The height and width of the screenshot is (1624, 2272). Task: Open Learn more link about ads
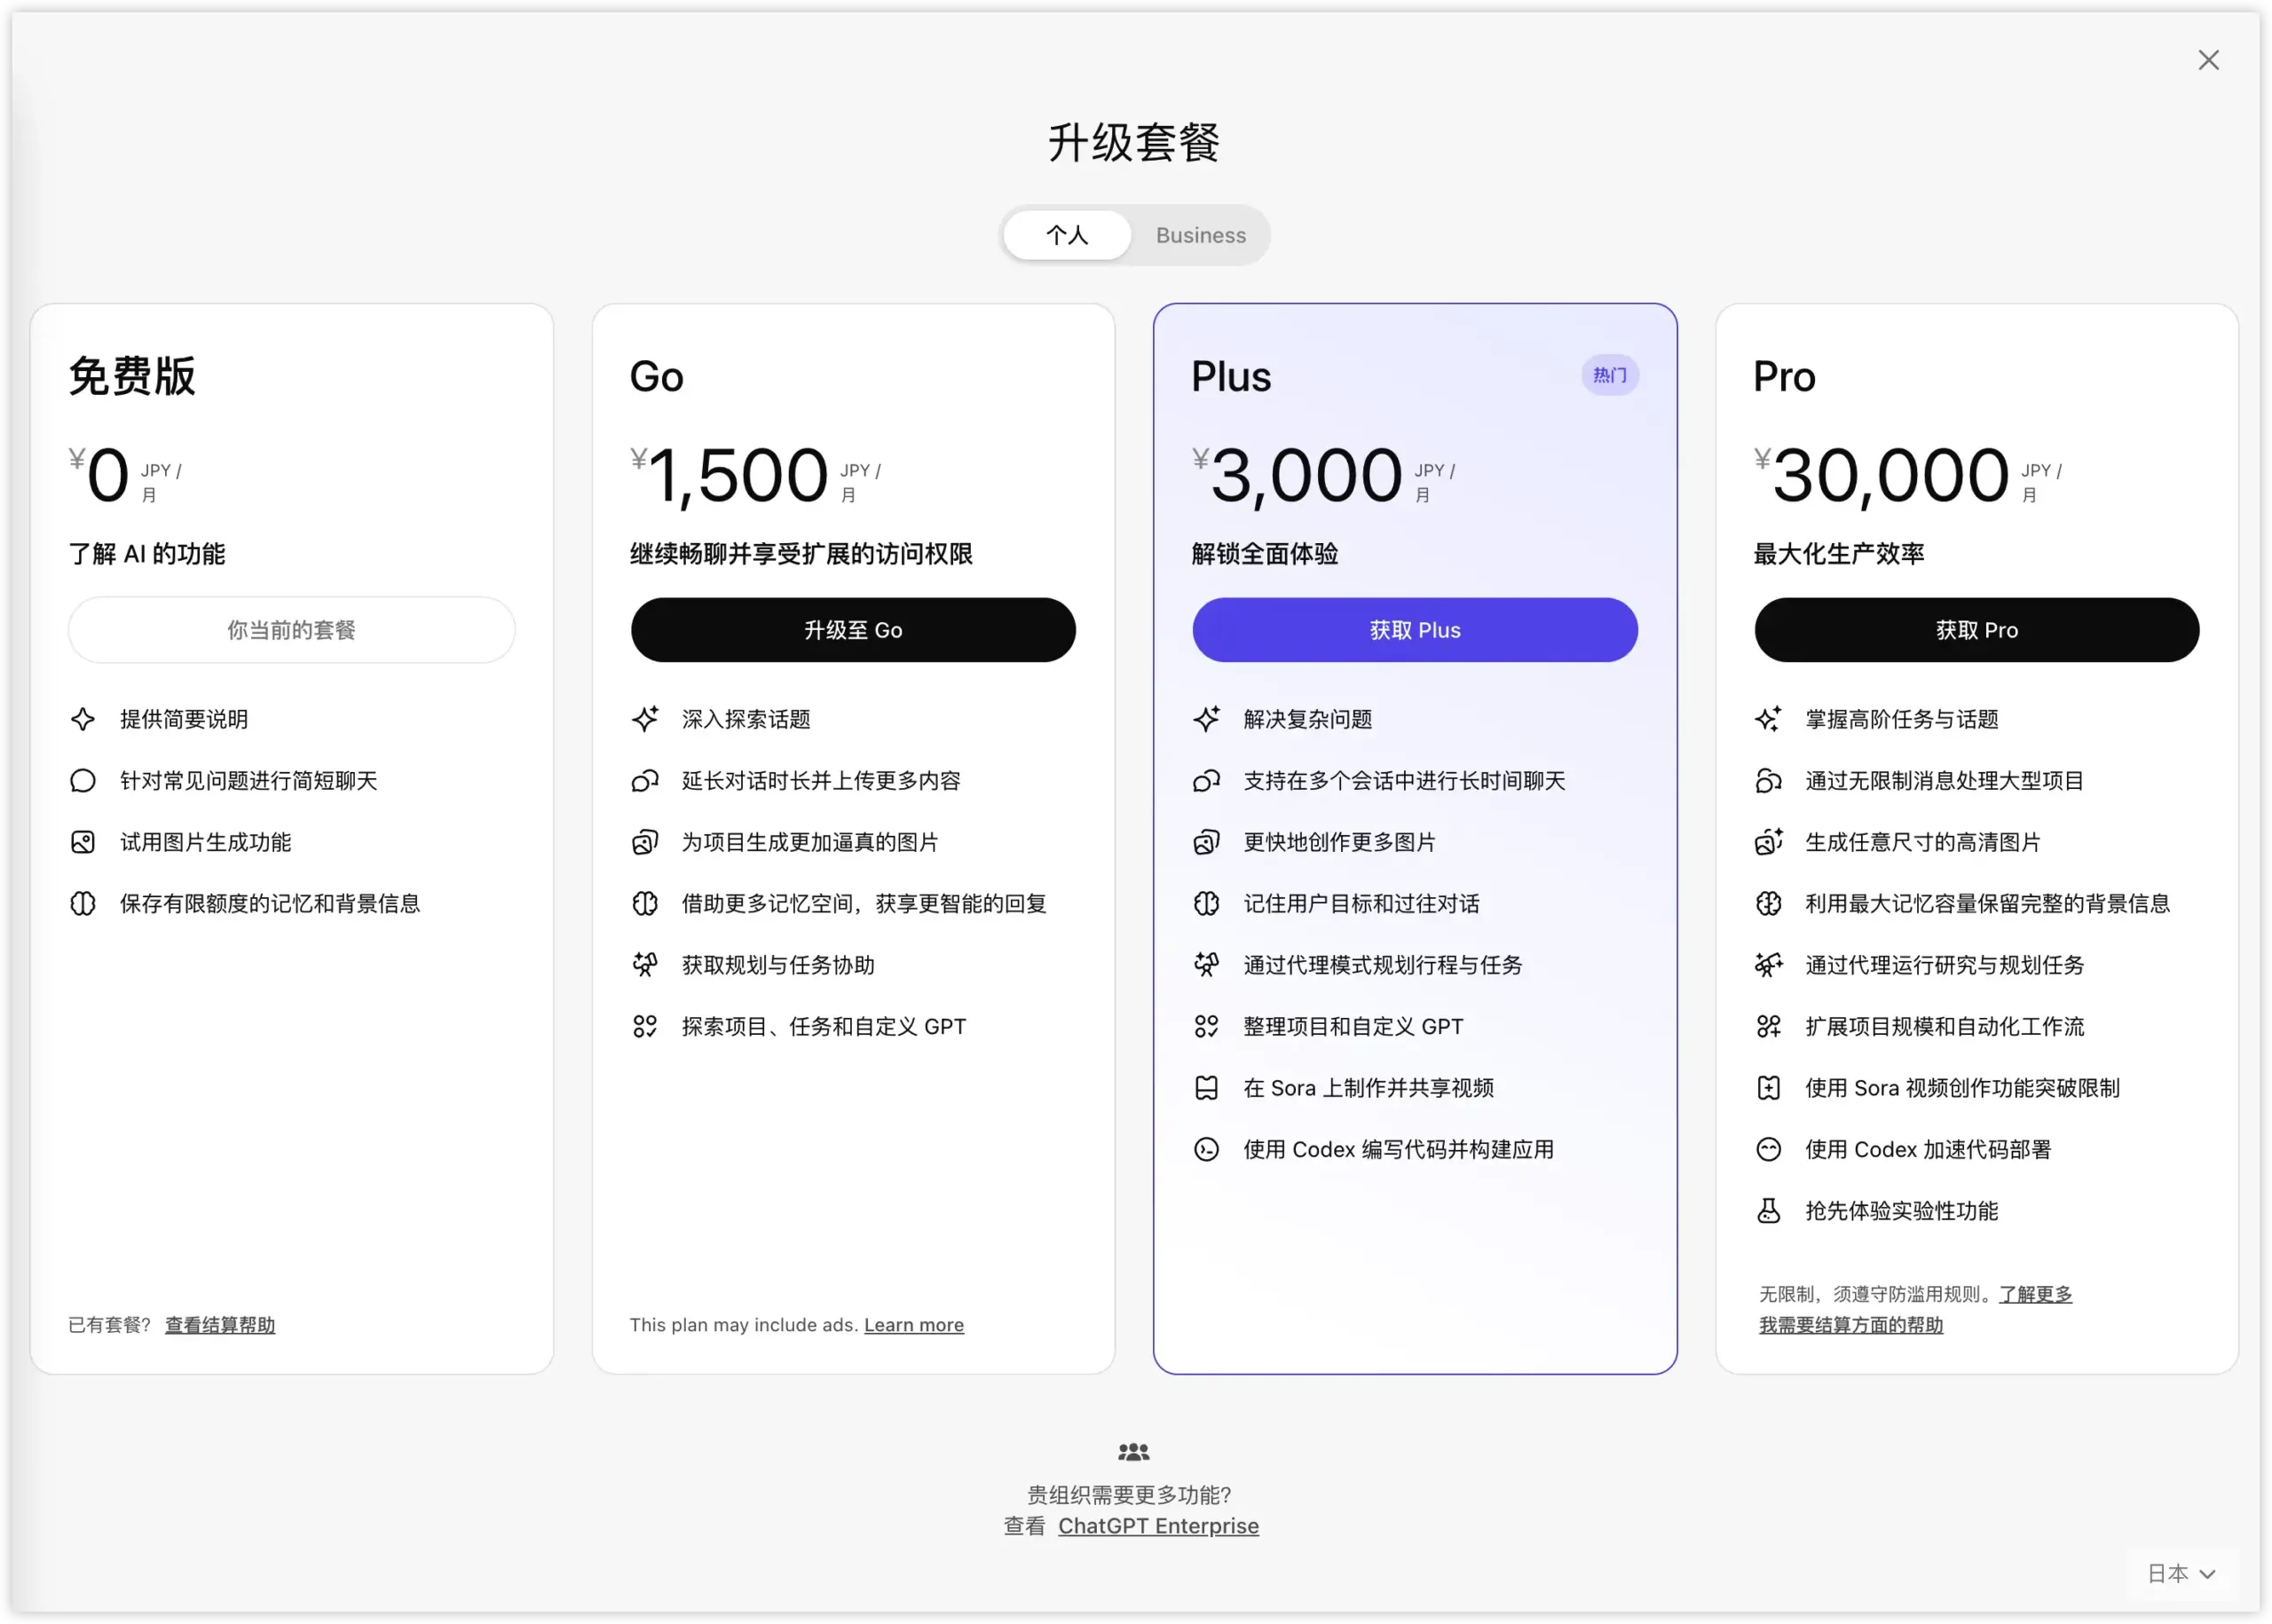(x=913, y=1325)
